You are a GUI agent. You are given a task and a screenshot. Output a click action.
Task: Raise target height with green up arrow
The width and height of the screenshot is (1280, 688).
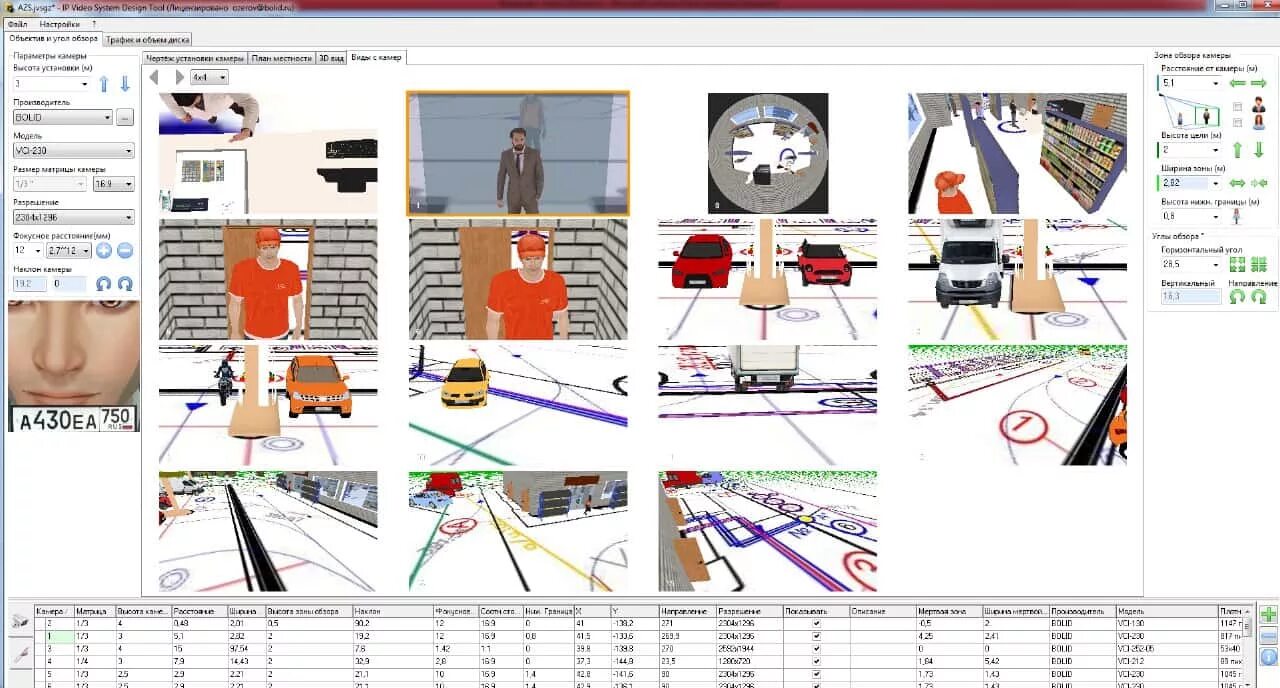1237,150
